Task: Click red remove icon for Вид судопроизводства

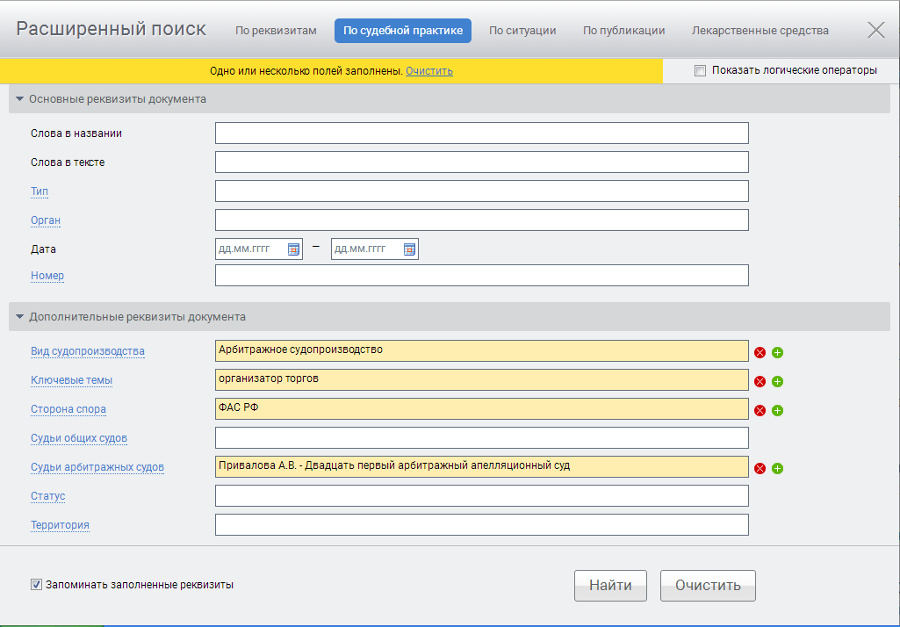Action: (760, 352)
